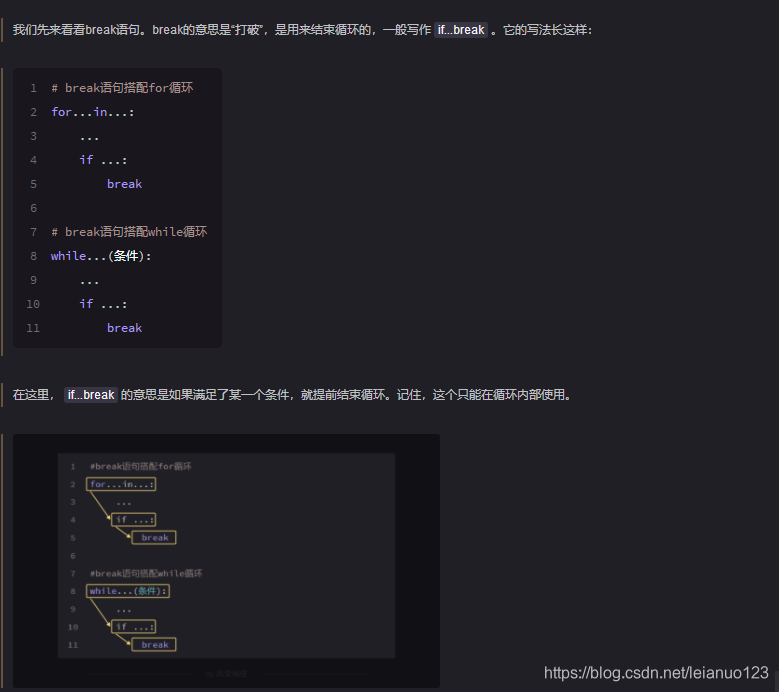Screen dimensions: 779x692
Task: Click the sentence '记住，这个只能在循环内部使用'
Action: (483, 395)
